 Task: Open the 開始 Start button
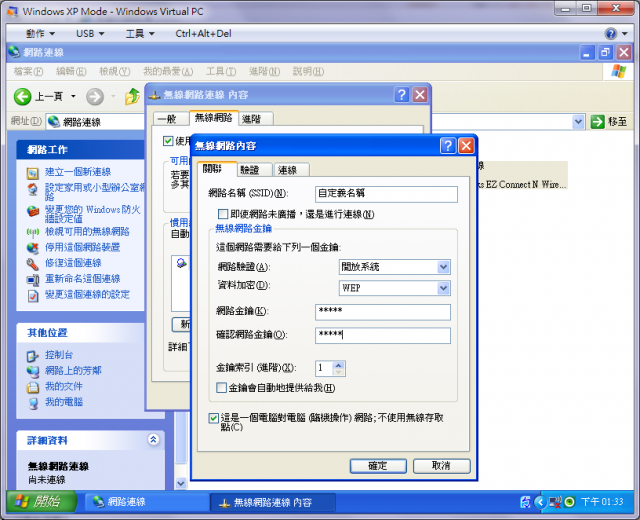tap(42, 502)
